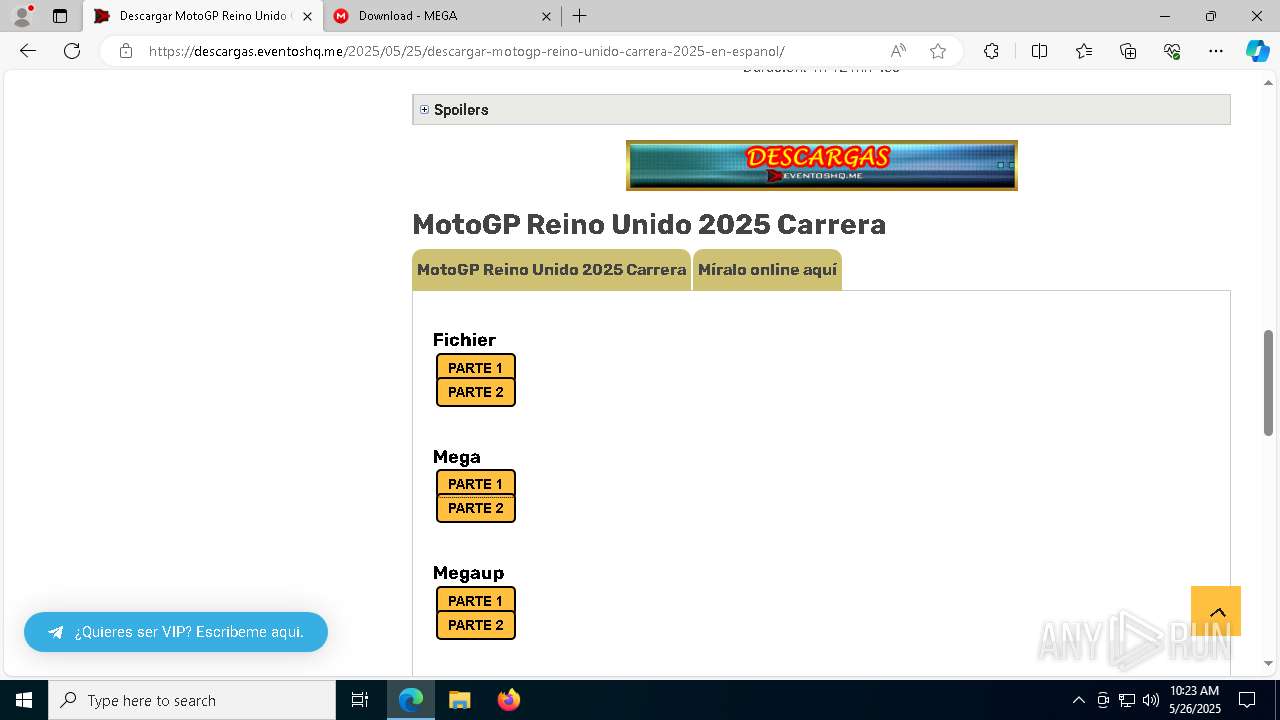Click the page vertical scrollbar thumb

(x=1268, y=382)
